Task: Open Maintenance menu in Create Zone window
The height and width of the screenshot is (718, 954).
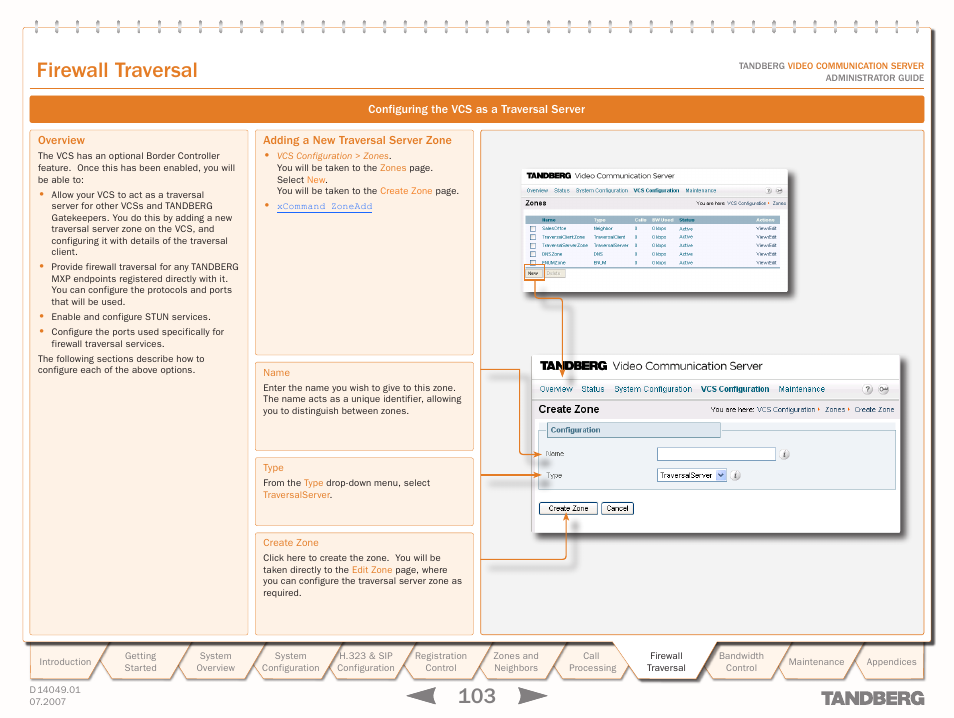Action: point(802,389)
